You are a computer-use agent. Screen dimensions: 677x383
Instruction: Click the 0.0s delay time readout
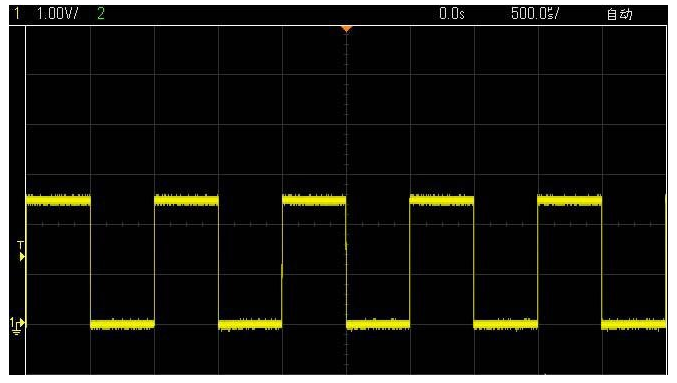coord(452,14)
